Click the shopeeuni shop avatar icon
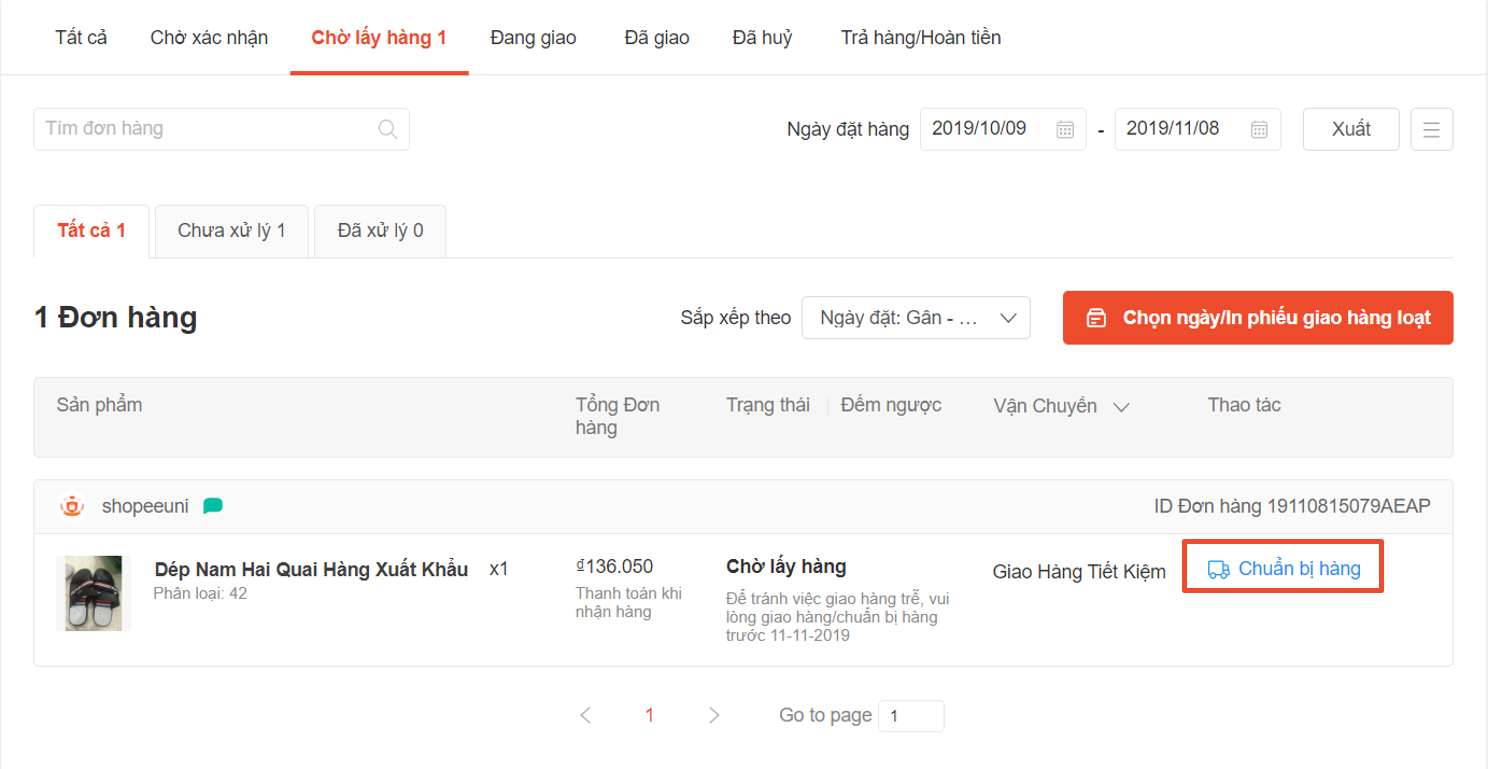Viewport: 1488px width, 769px height. tap(72, 506)
